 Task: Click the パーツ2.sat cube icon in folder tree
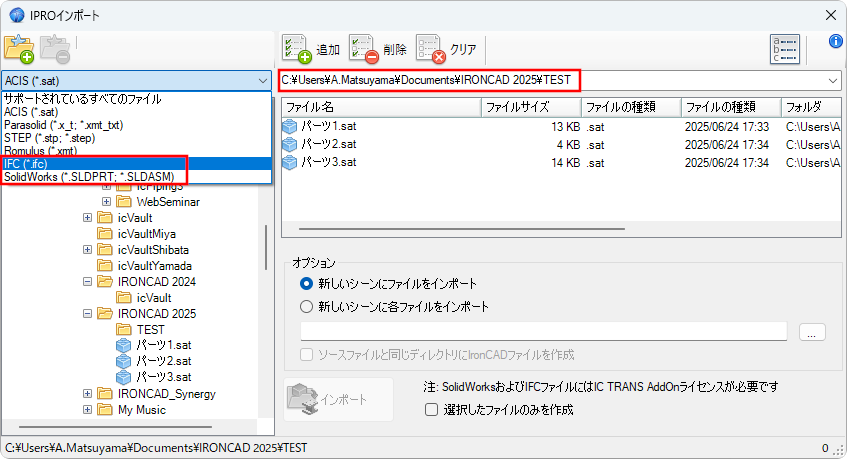click(124, 361)
